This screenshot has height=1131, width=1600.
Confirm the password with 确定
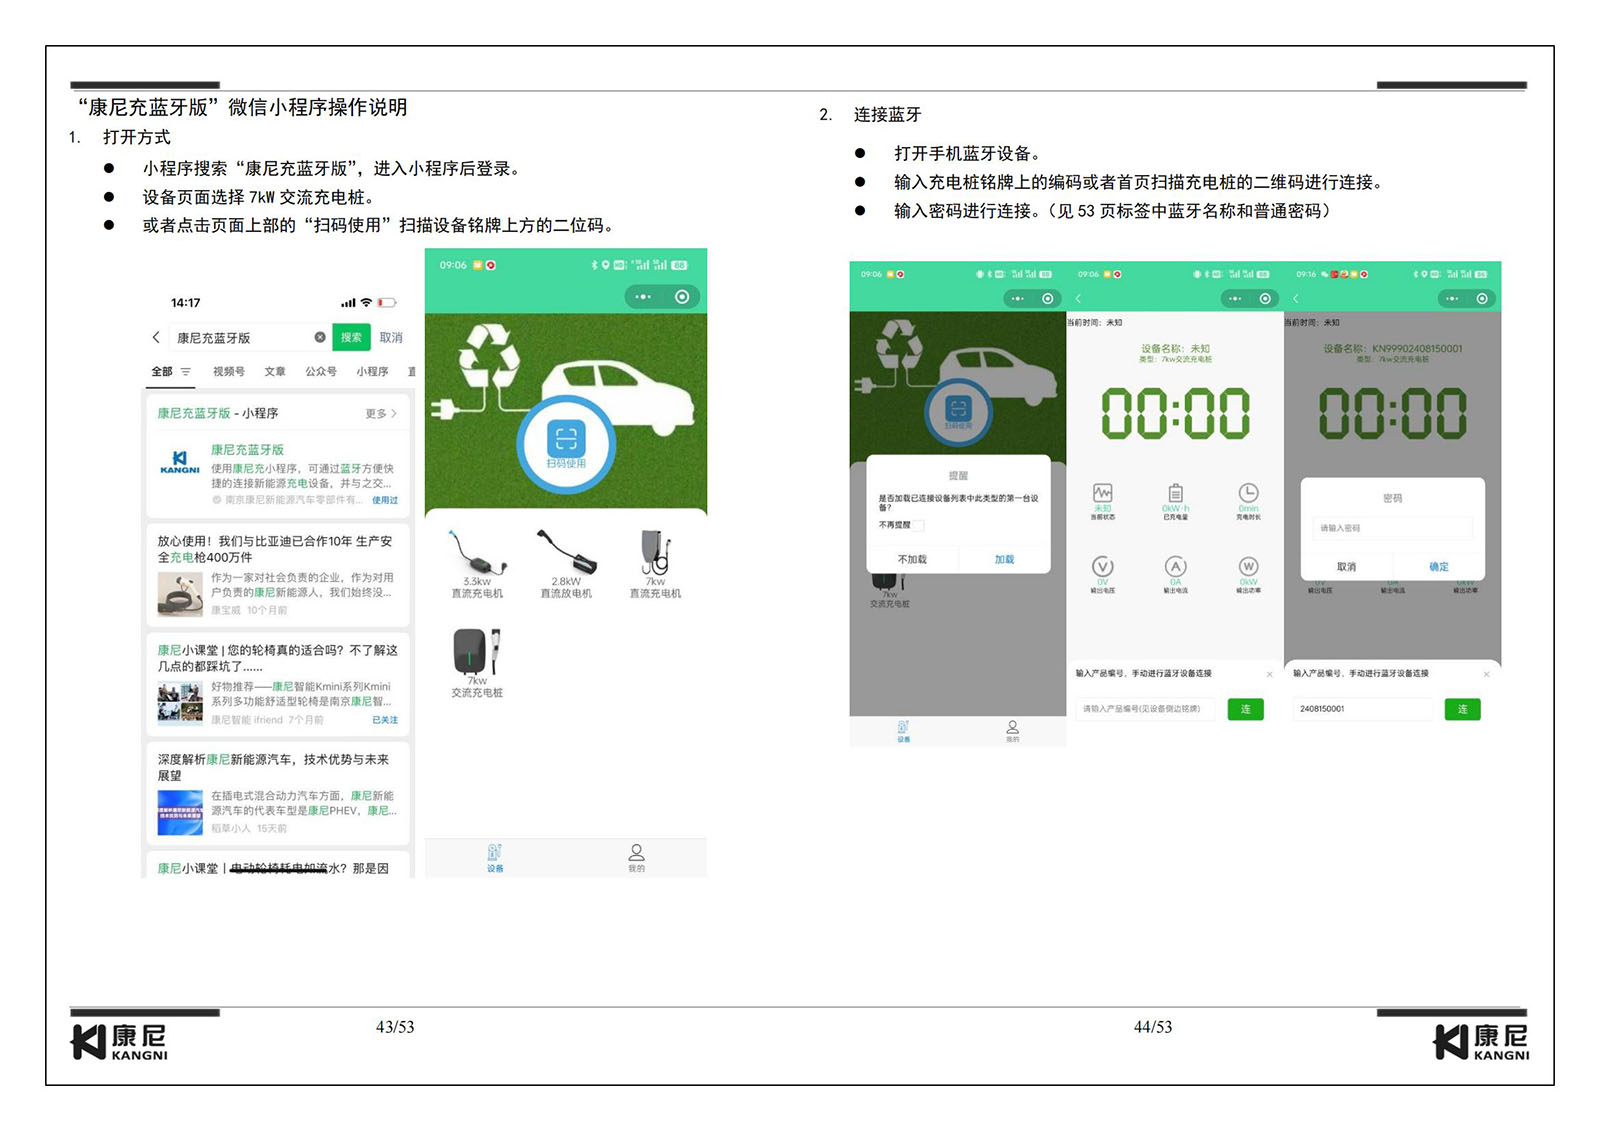[x=1439, y=567]
